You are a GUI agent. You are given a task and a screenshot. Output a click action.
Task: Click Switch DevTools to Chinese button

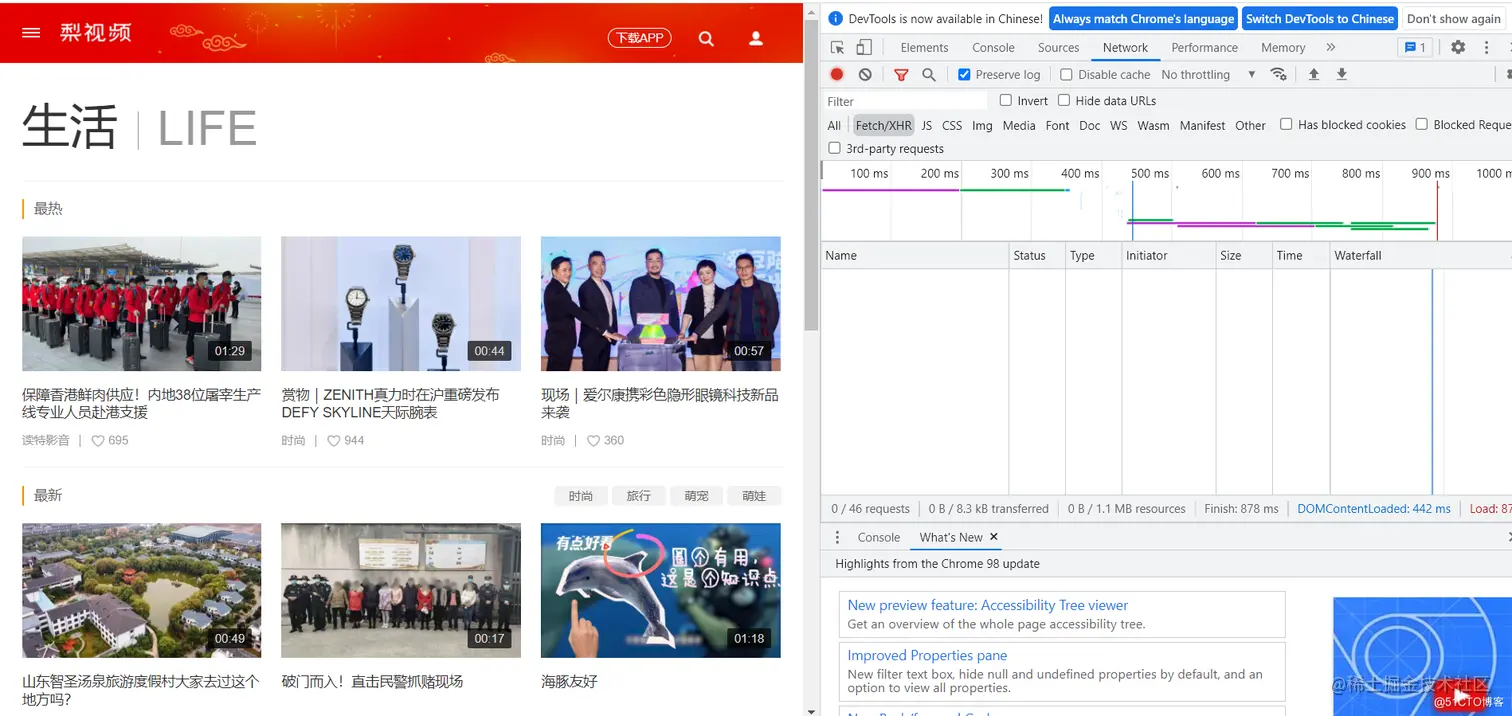pyautogui.click(x=1319, y=18)
